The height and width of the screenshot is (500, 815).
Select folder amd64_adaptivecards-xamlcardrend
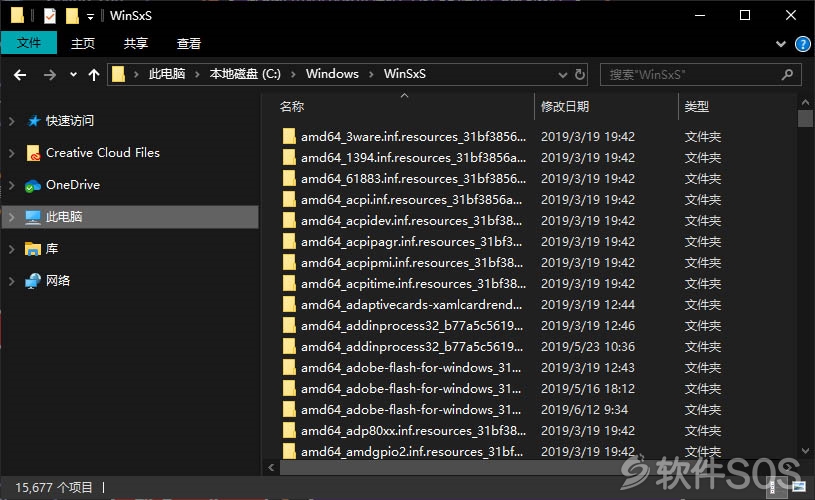point(411,305)
